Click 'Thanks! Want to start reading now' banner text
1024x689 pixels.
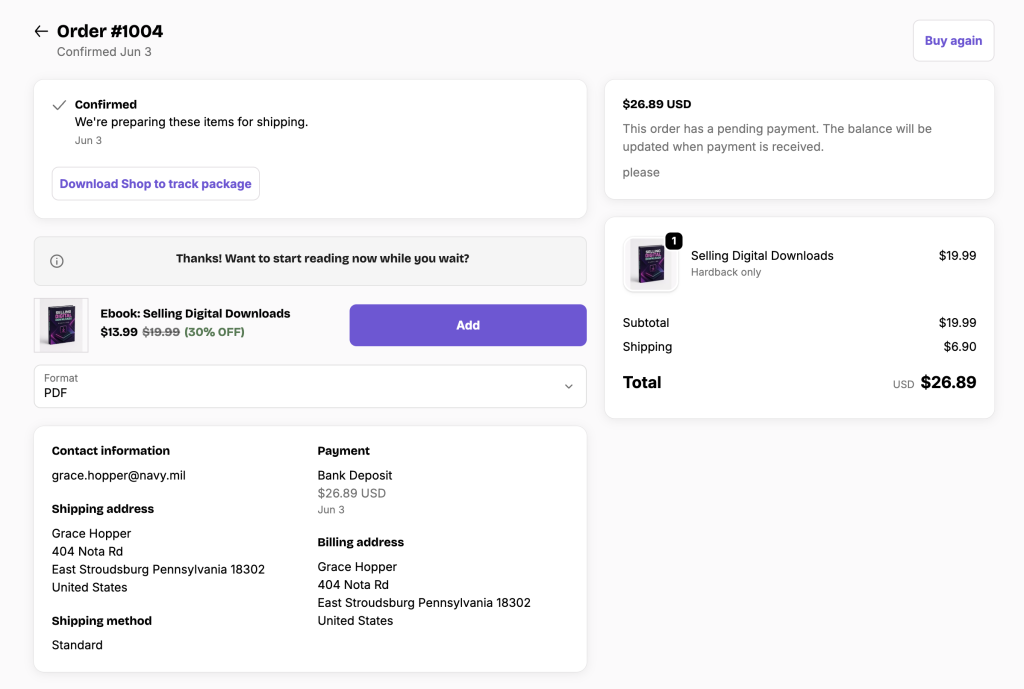[323, 259]
